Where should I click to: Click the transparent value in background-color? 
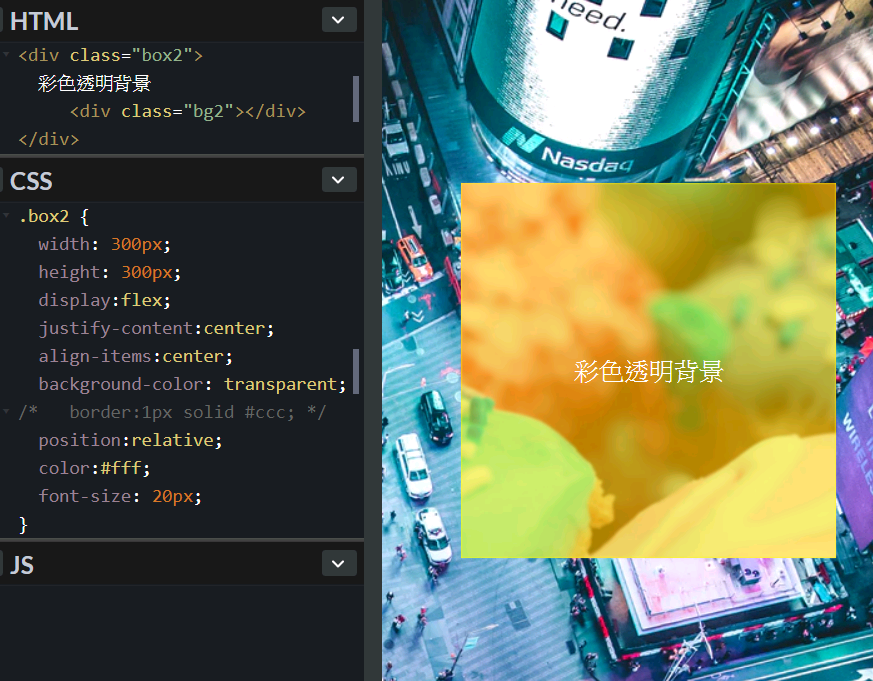[x=281, y=384]
